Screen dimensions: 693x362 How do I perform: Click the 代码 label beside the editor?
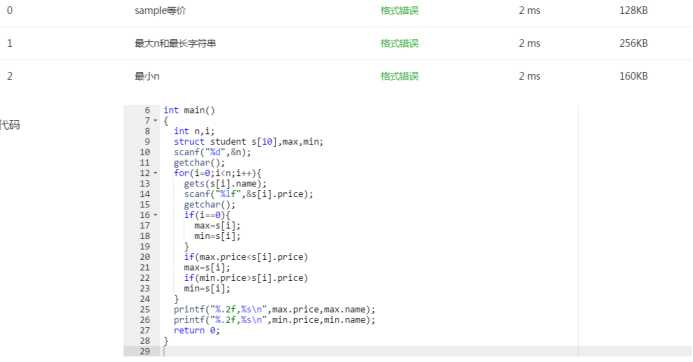[10, 125]
